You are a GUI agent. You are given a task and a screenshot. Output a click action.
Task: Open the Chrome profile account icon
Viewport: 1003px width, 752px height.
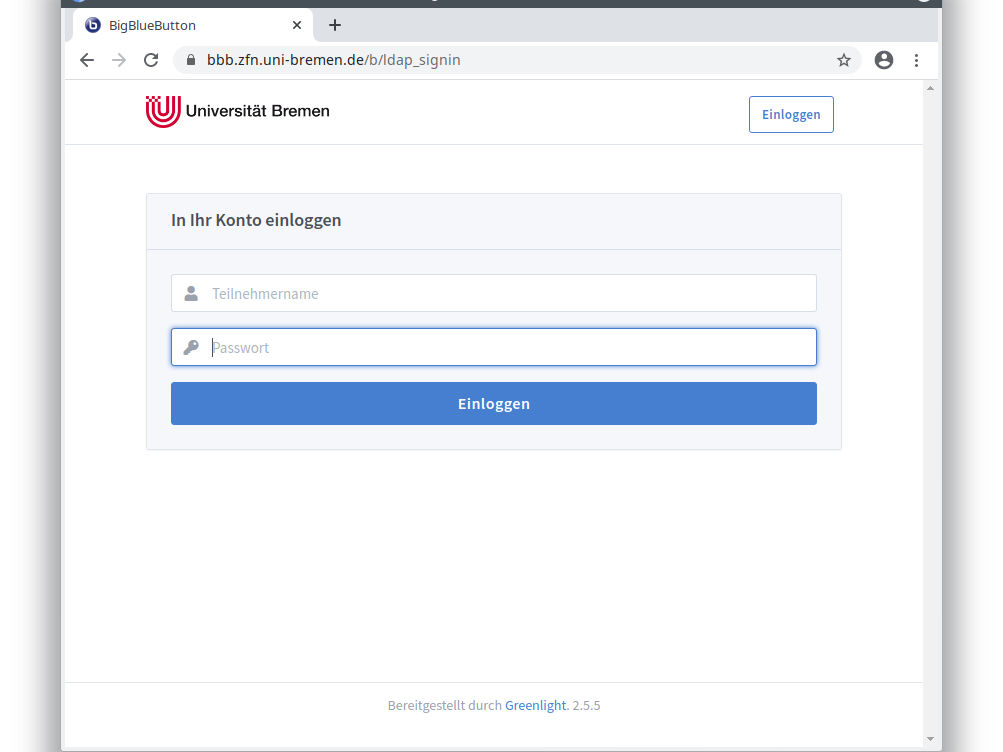[x=883, y=60]
